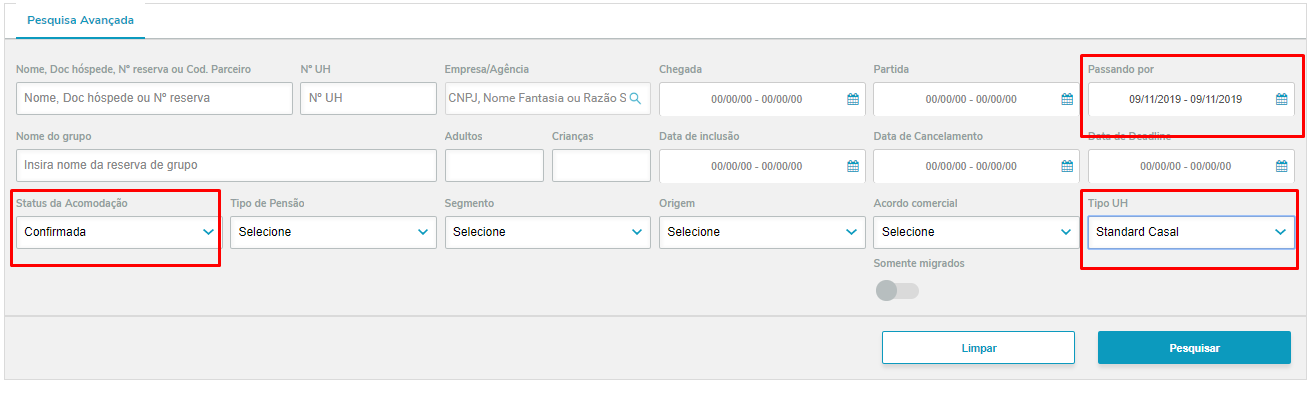Focus the Nº UH input field
Screen dimensions: 1315x396
tap(369, 98)
